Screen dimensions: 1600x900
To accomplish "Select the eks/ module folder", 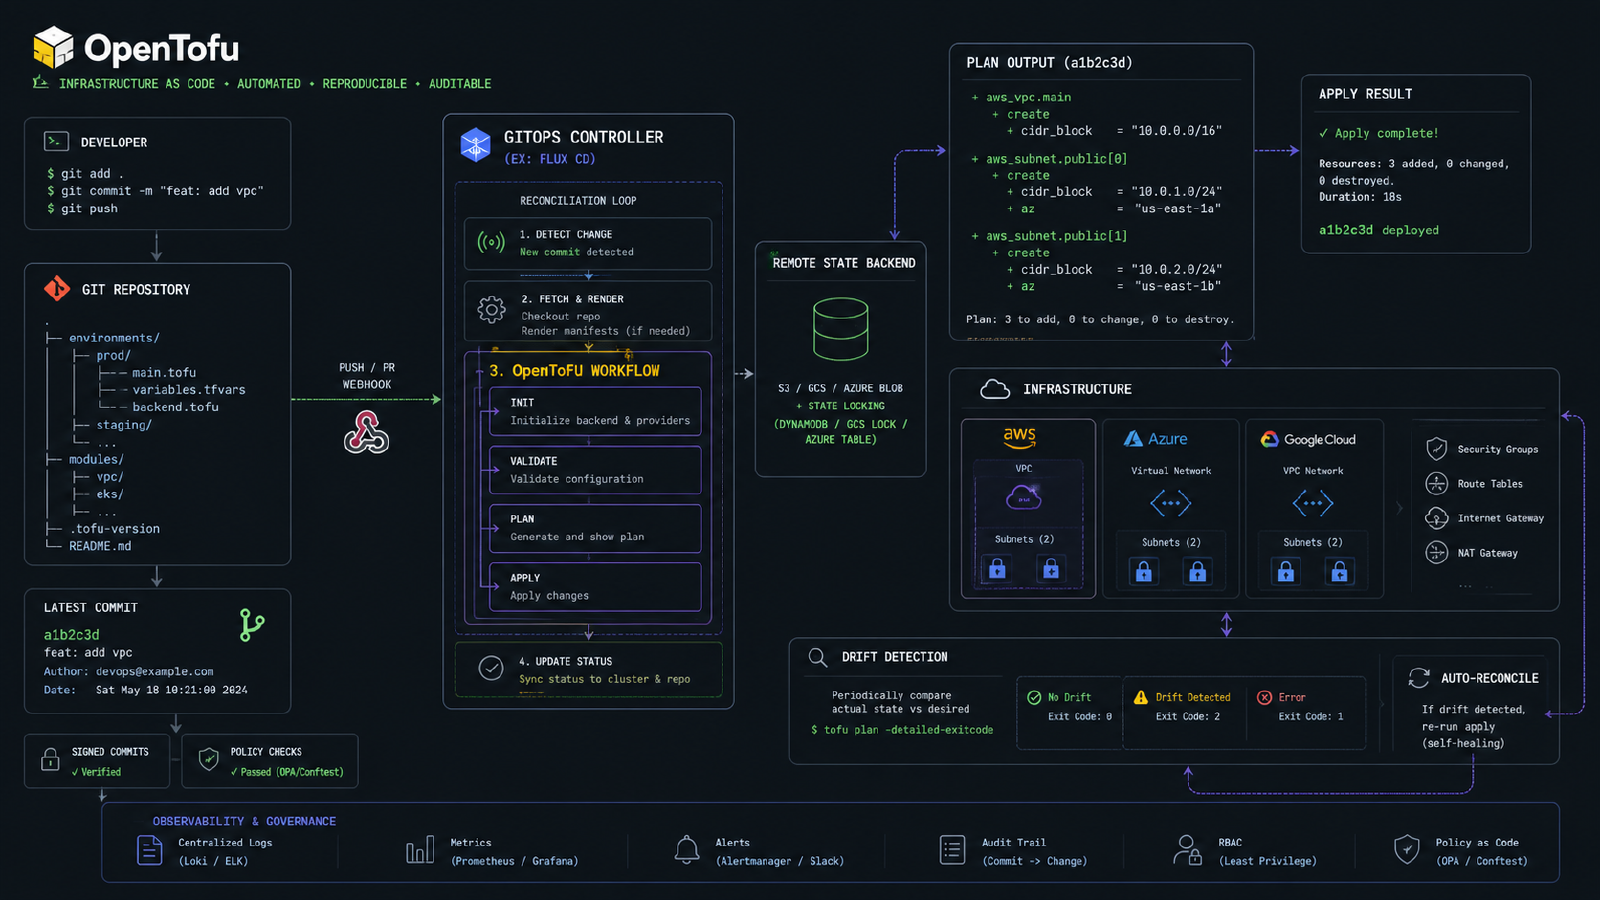I will coord(110,494).
